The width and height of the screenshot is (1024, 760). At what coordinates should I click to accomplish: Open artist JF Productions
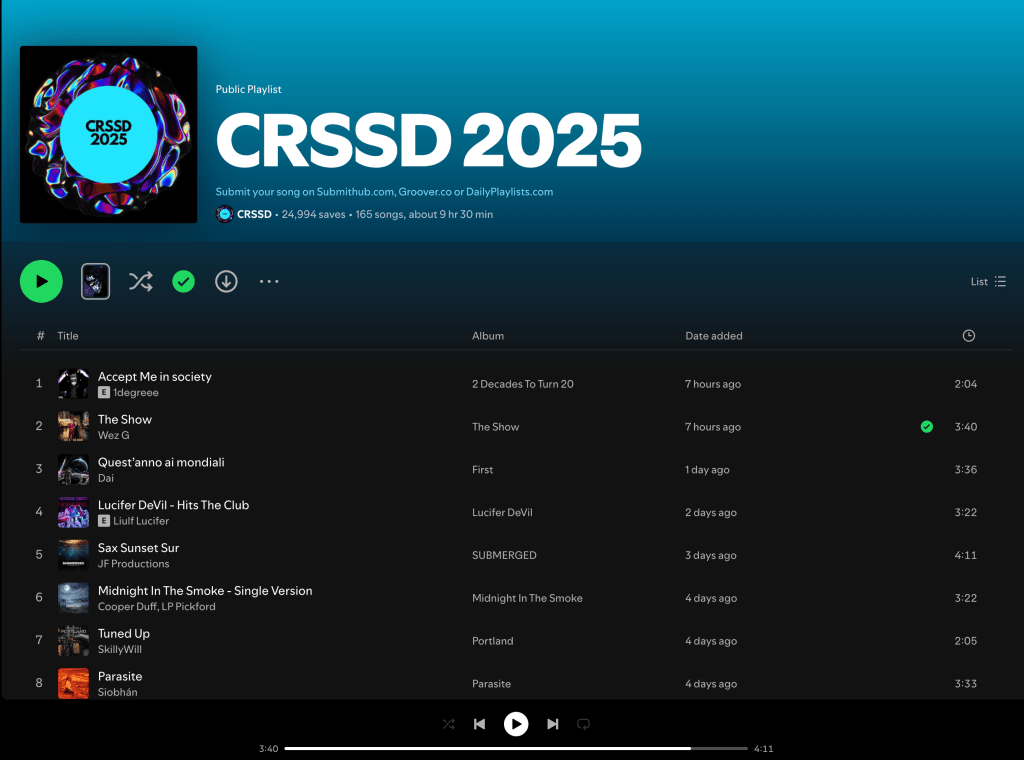click(x=133, y=564)
